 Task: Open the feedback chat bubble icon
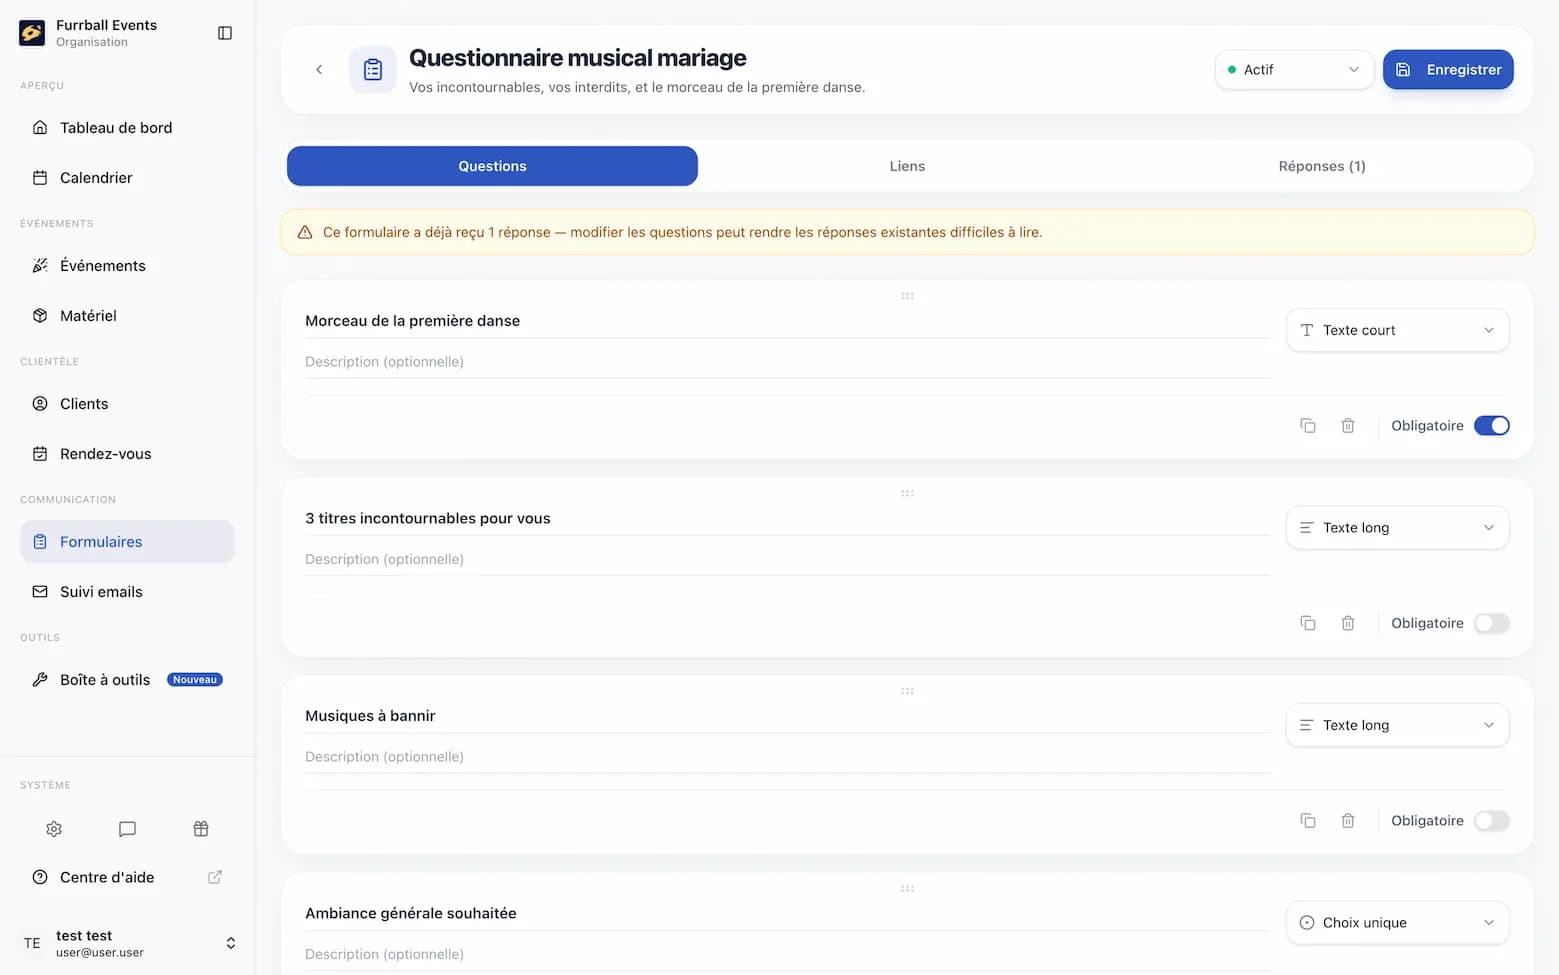point(127,829)
